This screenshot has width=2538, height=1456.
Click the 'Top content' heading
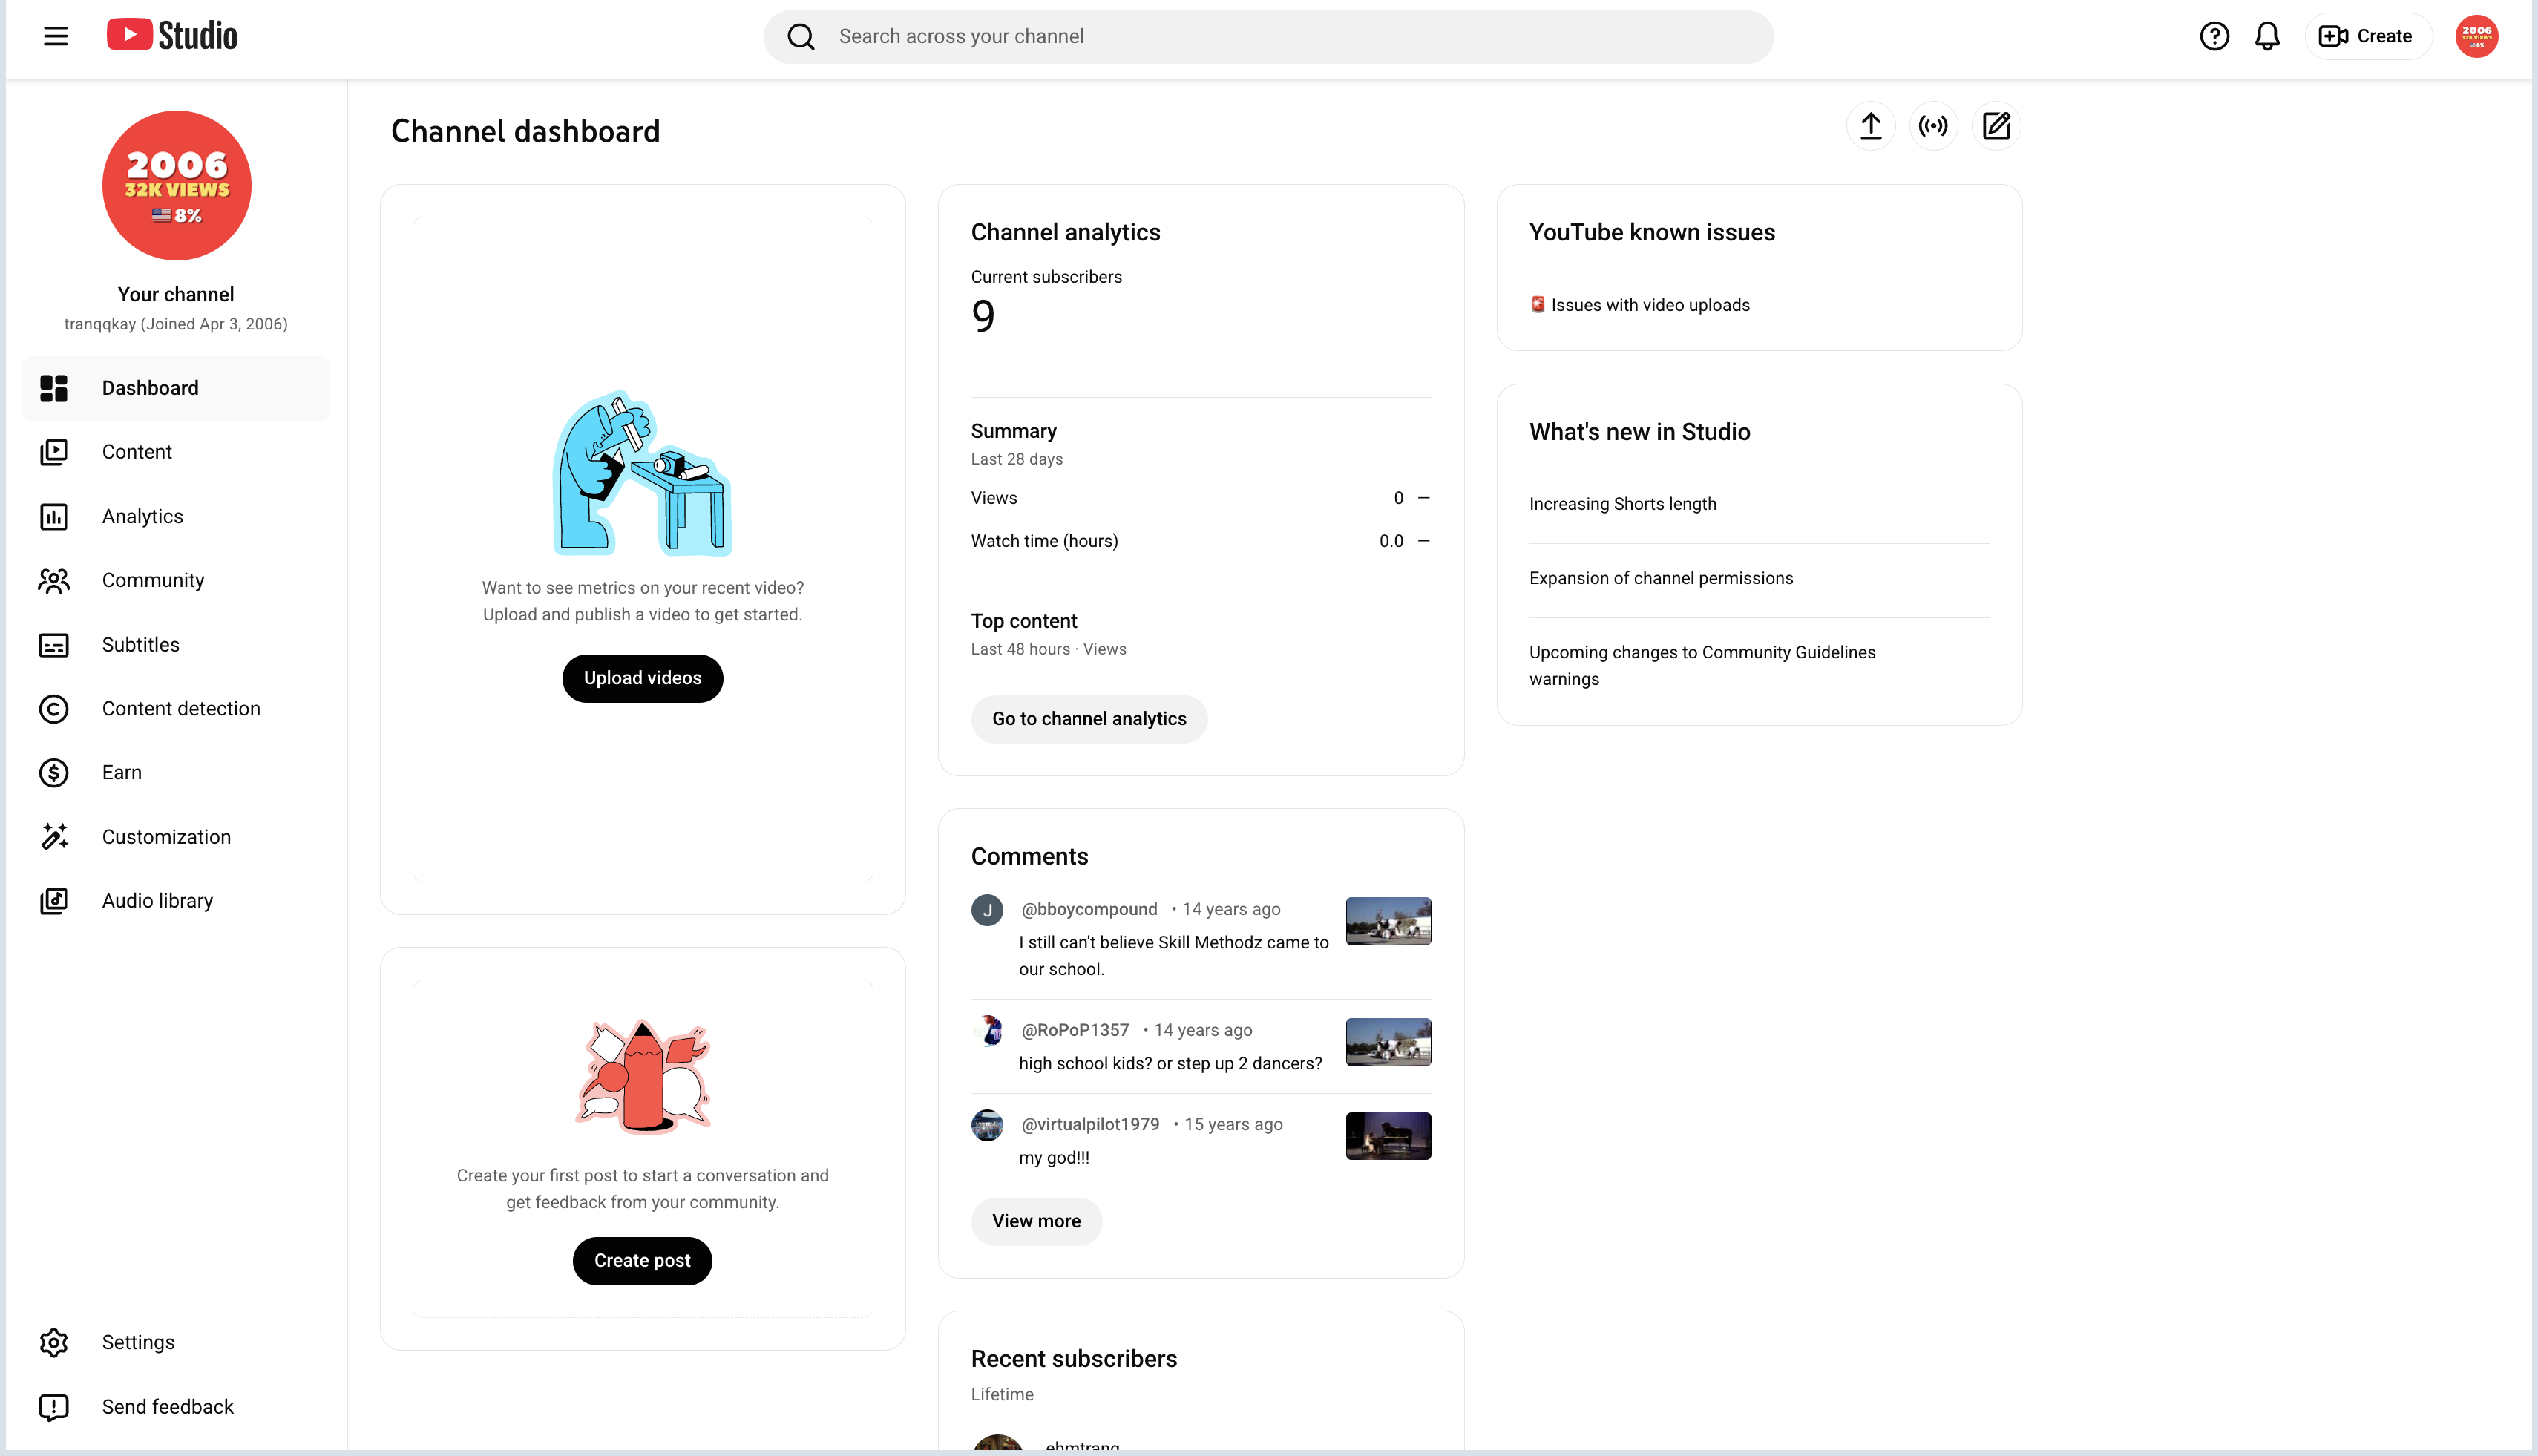(1024, 621)
